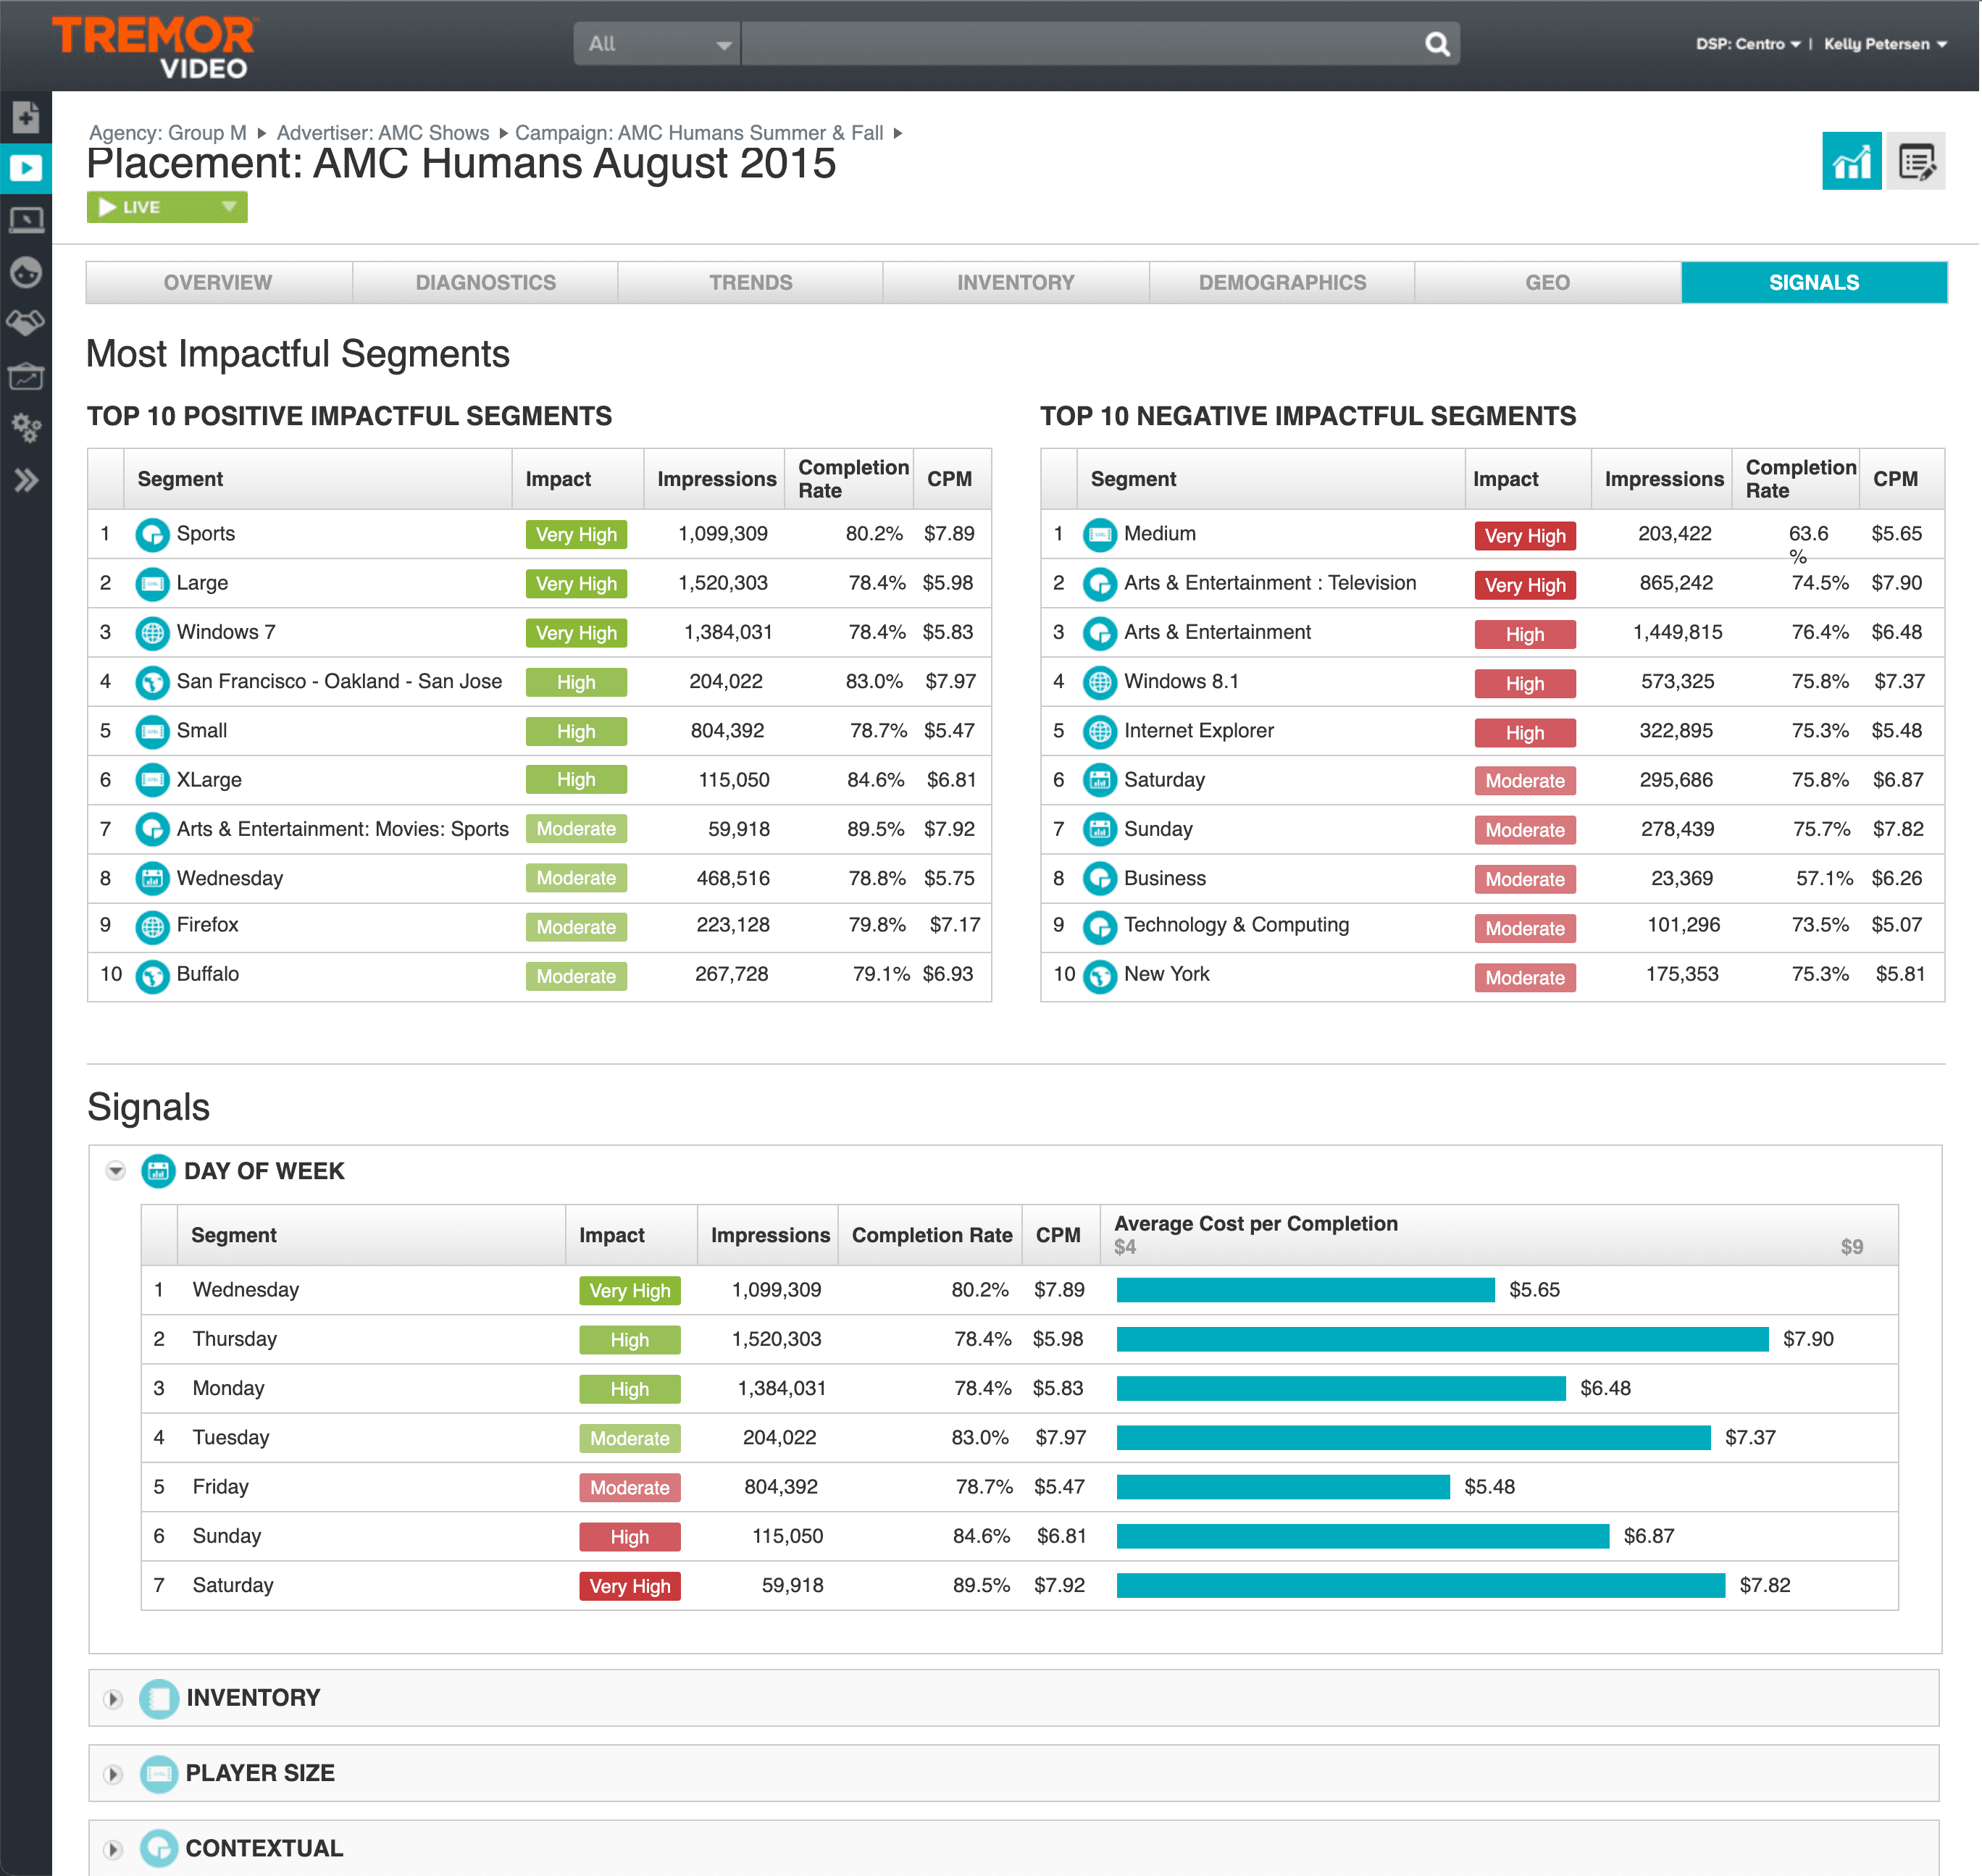1982x1876 pixels.
Task: Click the Thursday cost per completion bar
Action: pos(1442,1340)
